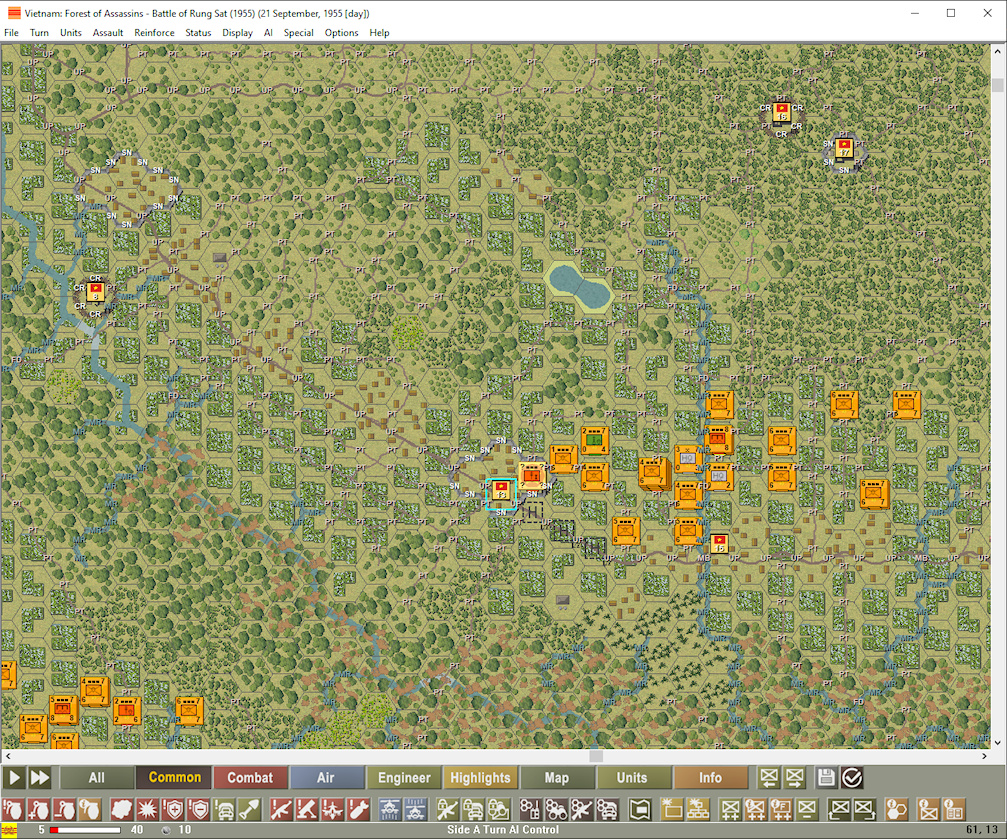Image resolution: width=1007 pixels, height=839 pixels.
Task: Click the second blue helicopter icon
Action: point(416,809)
